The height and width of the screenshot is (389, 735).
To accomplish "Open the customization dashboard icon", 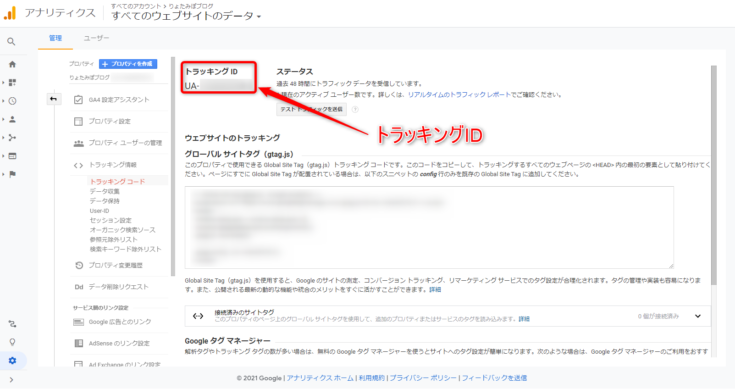I will [12, 82].
